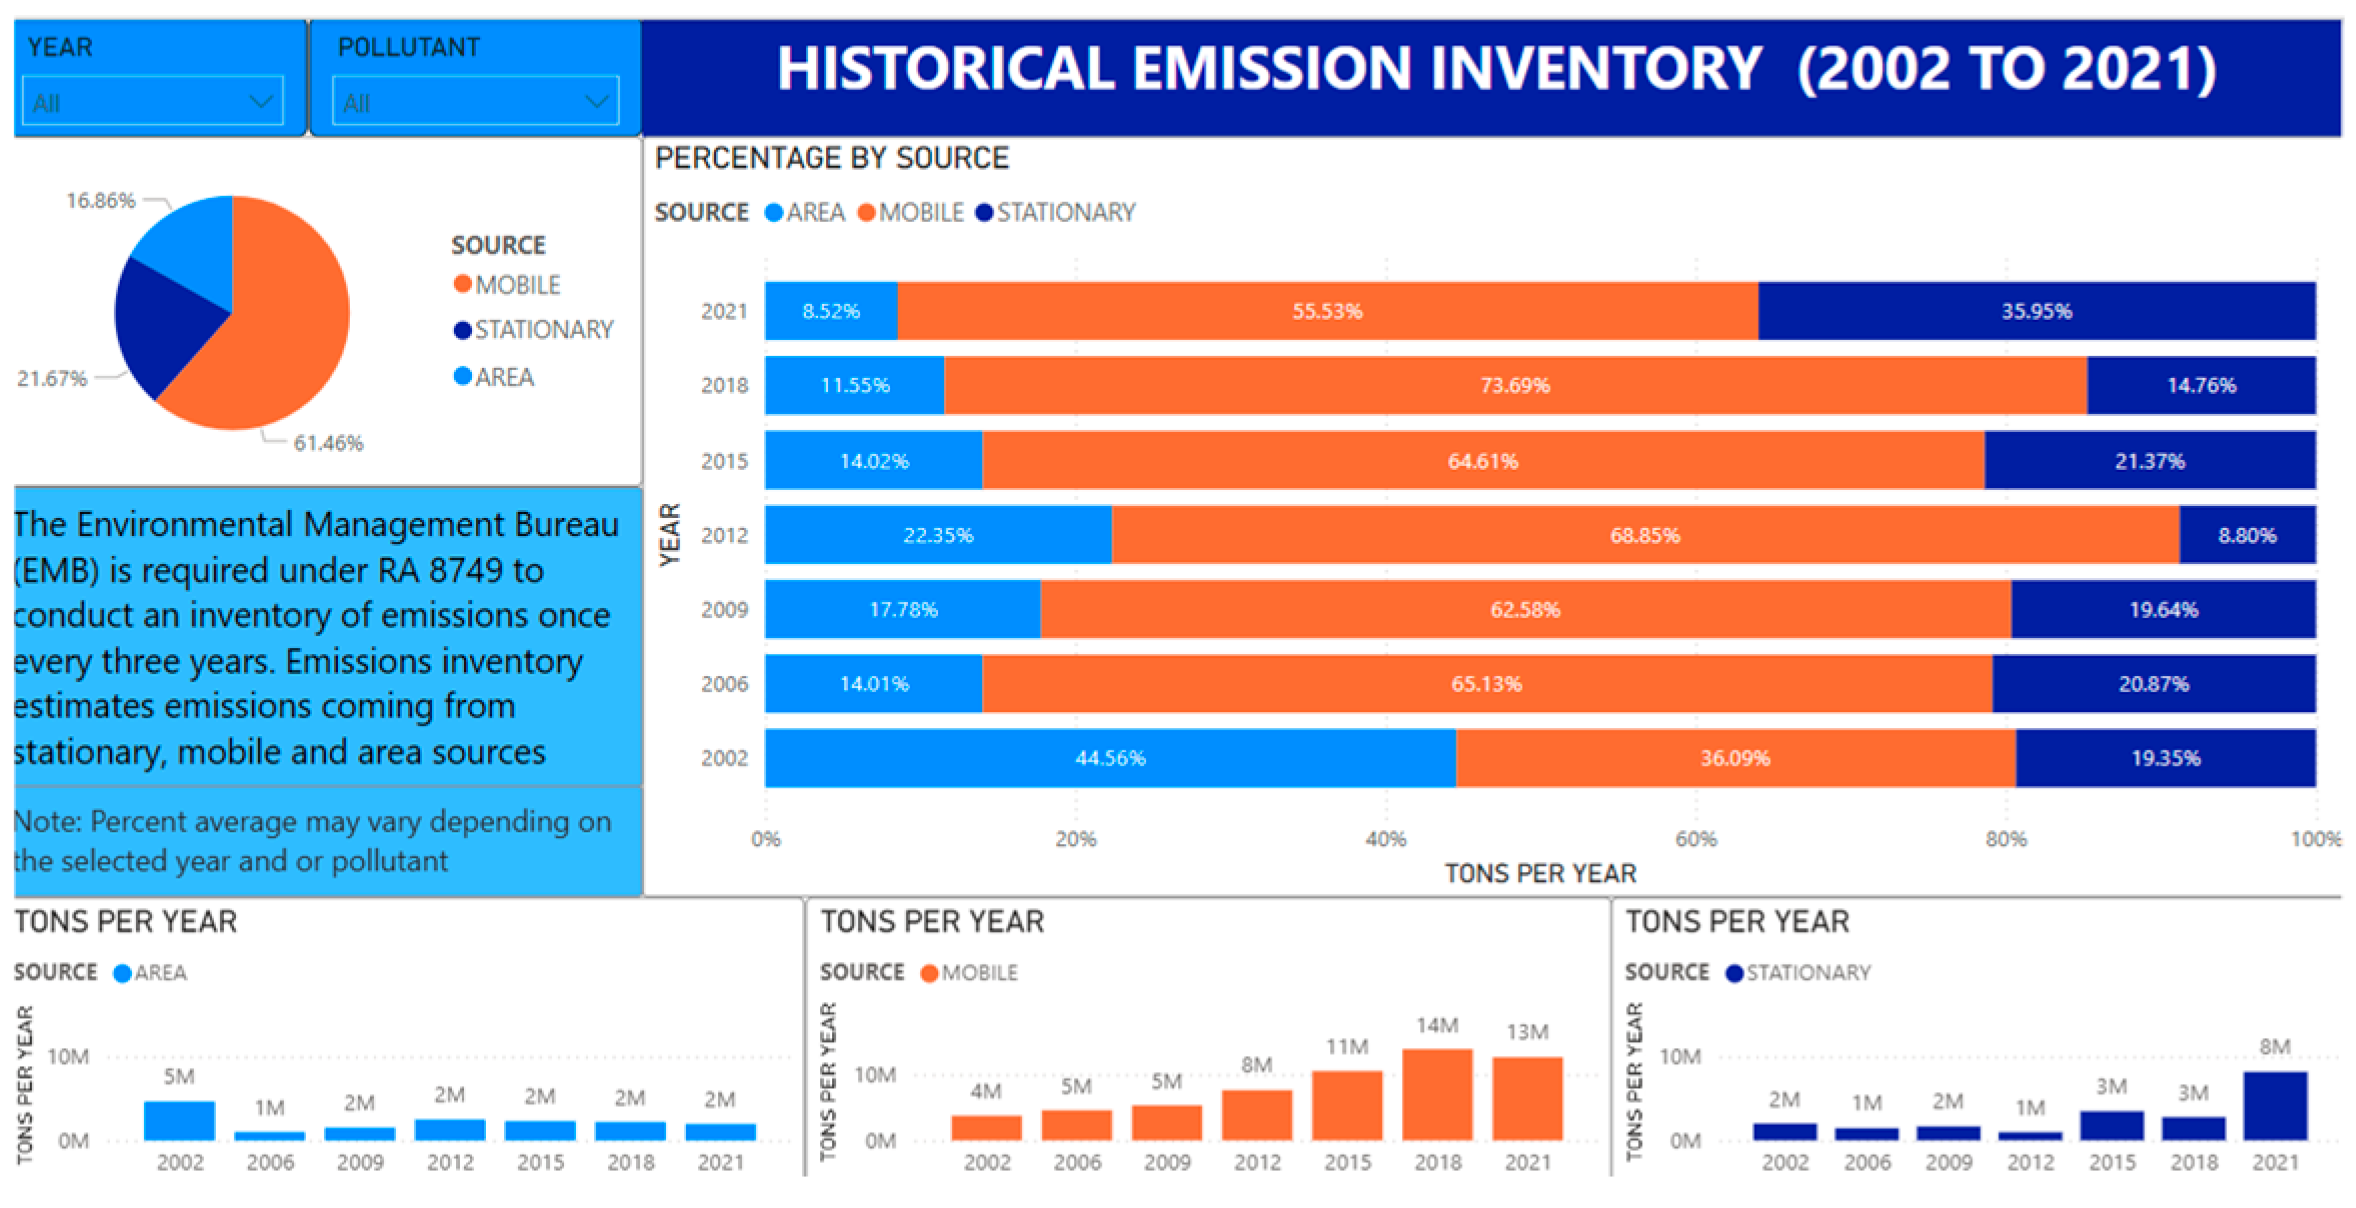
Task: Click the 2018 stationary segment showing 14.76%
Action: [2202, 385]
